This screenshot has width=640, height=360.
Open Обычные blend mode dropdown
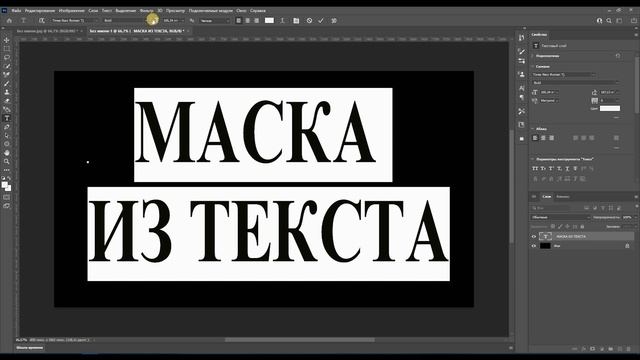[x=560, y=217]
